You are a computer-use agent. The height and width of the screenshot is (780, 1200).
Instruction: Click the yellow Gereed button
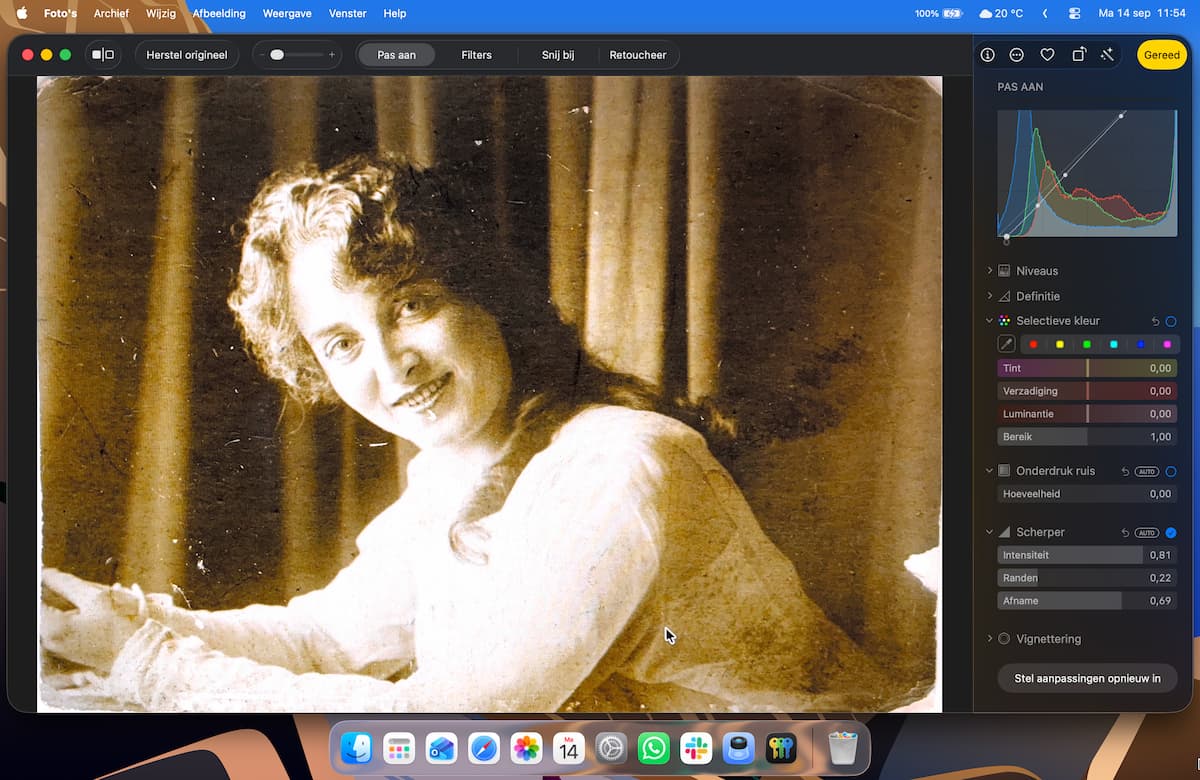(1162, 55)
